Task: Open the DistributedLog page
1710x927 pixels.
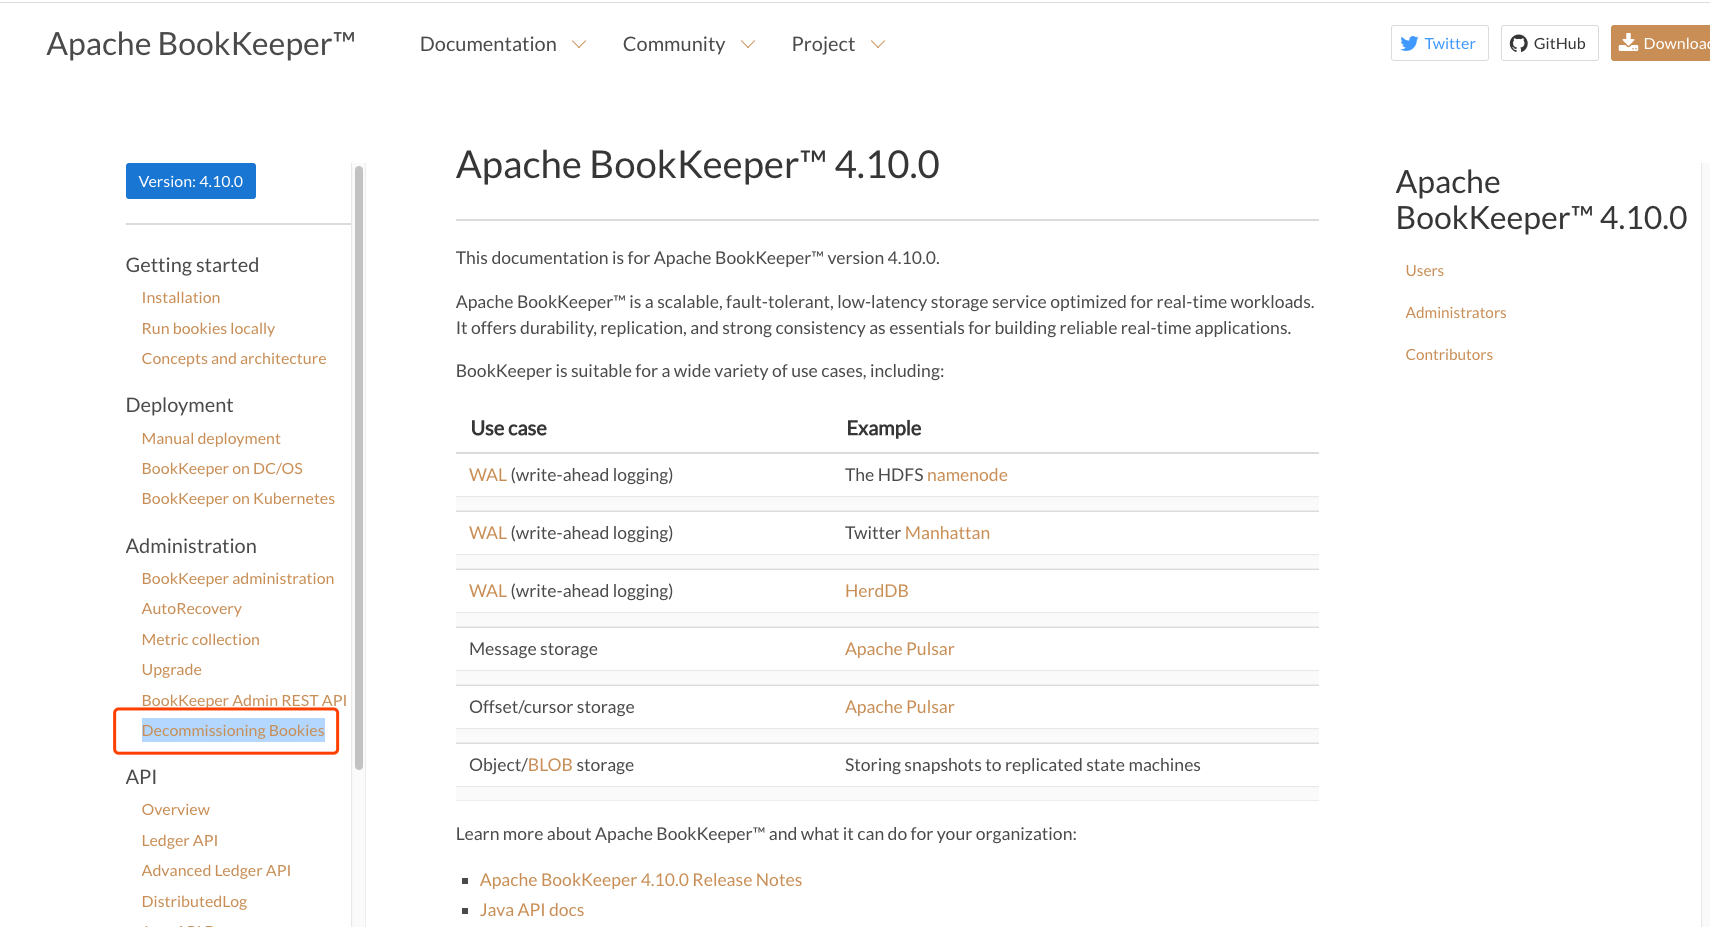Action: (x=194, y=901)
